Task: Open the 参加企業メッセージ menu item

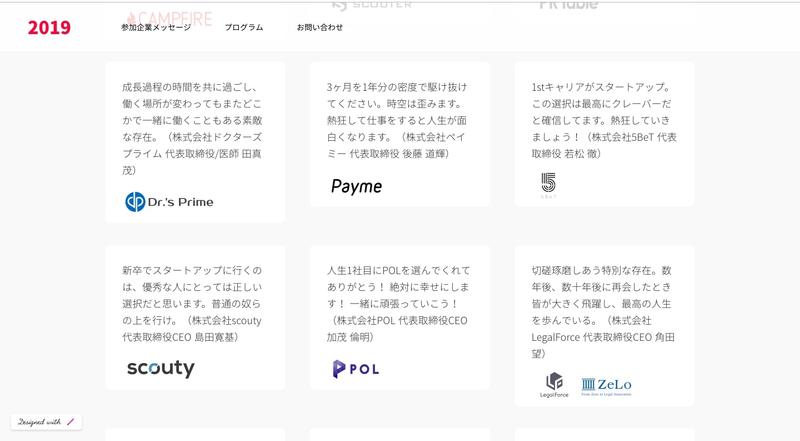Action: [x=156, y=27]
